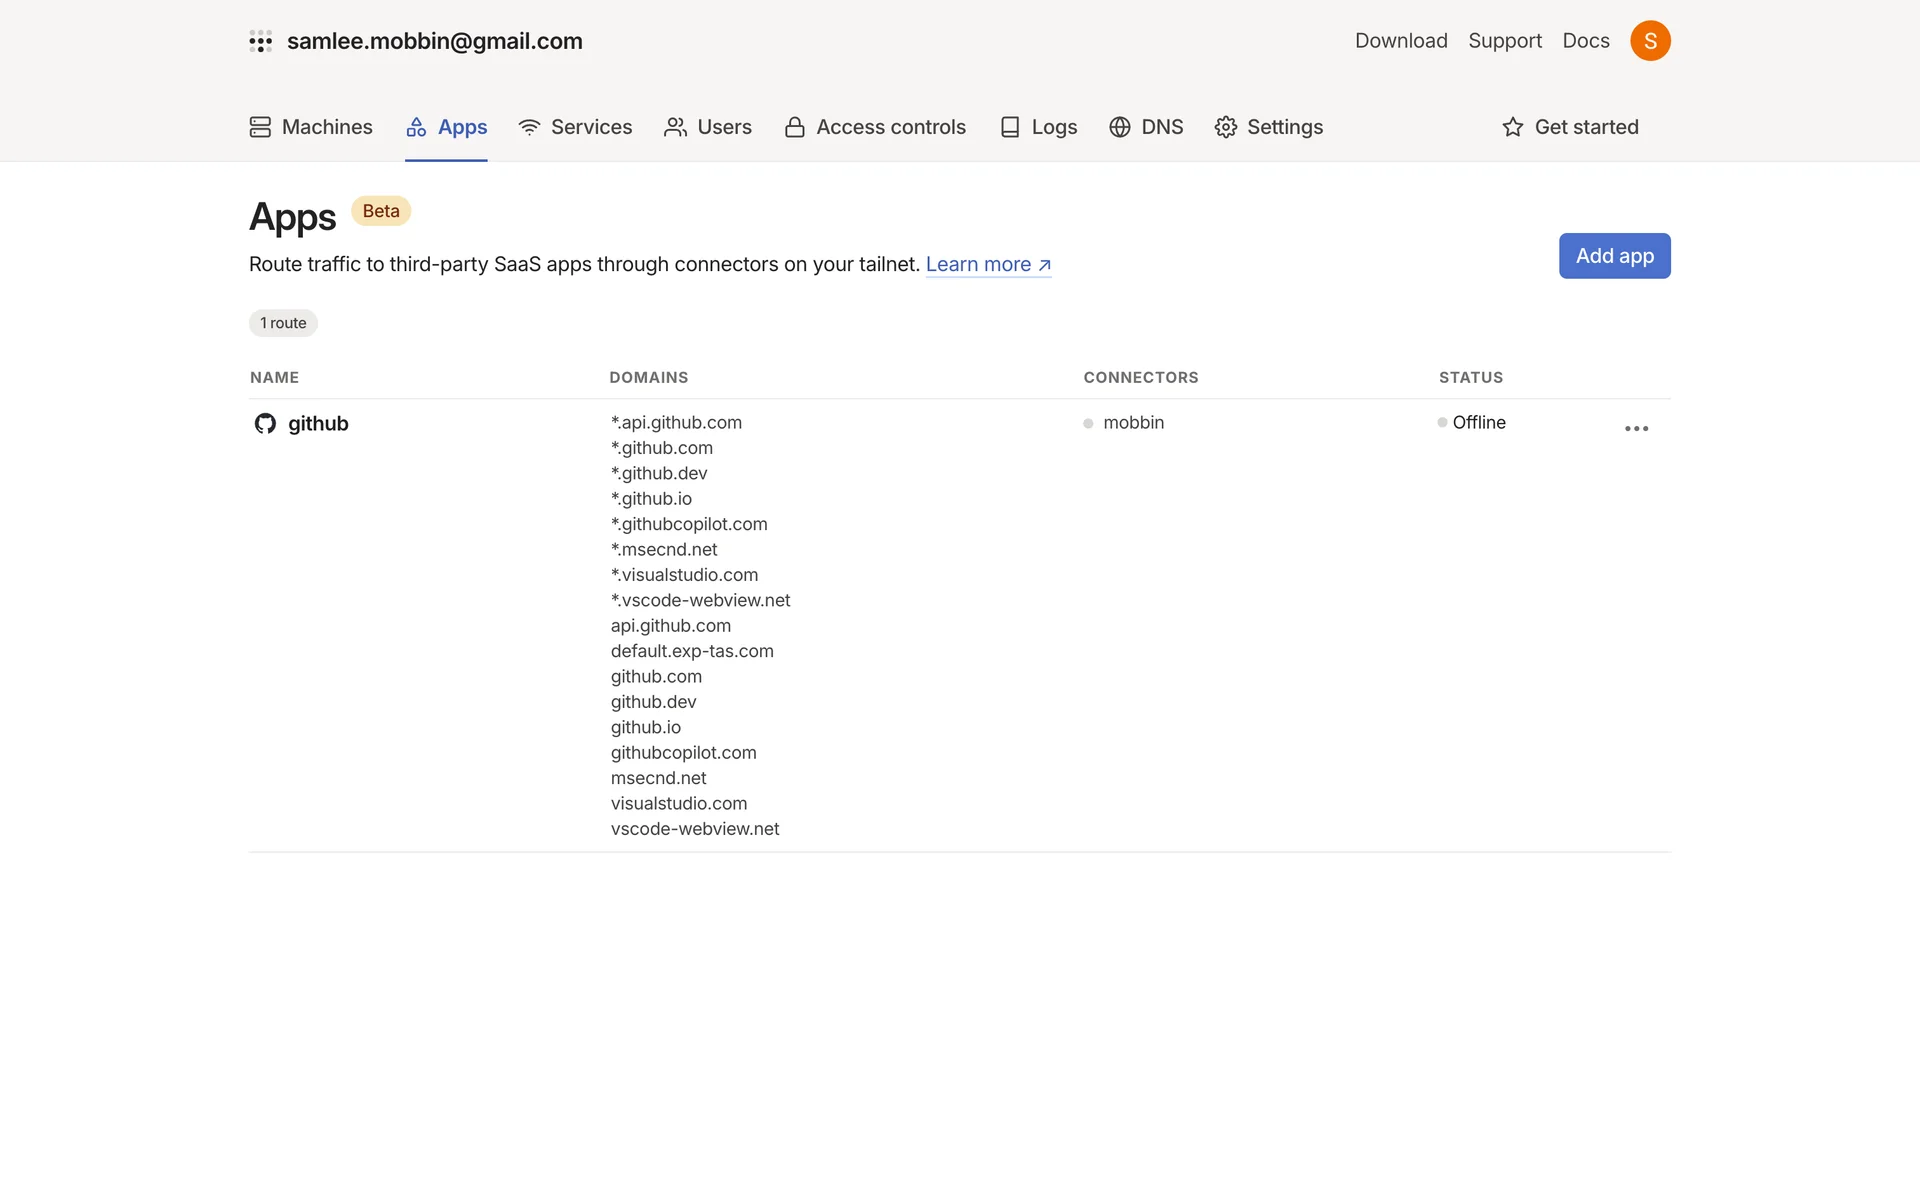Follow the Learn more link
The width and height of the screenshot is (1920, 1200).
[x=988, y=264]
